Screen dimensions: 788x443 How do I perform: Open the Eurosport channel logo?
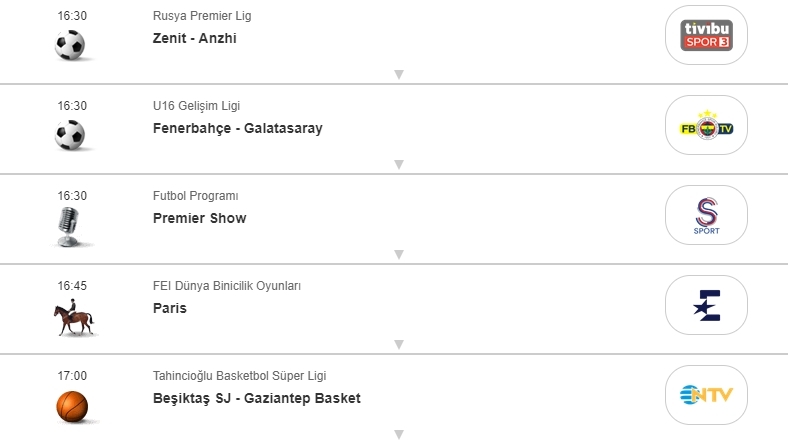[706, 305]
